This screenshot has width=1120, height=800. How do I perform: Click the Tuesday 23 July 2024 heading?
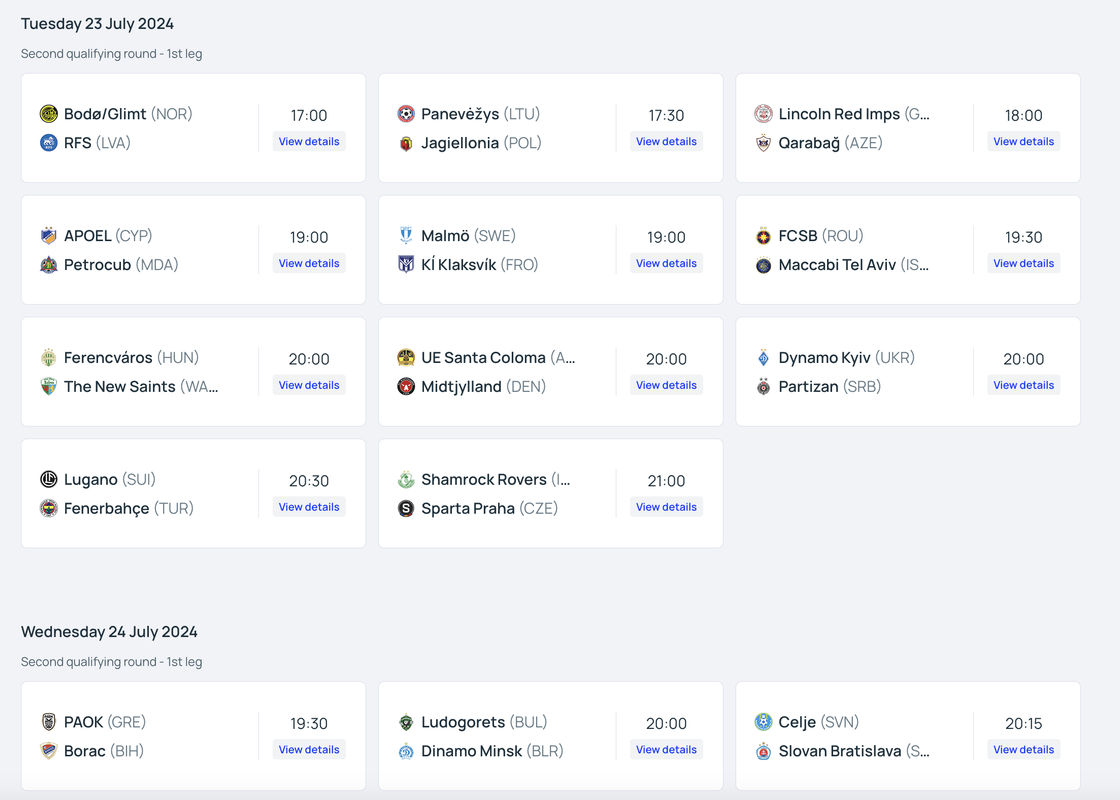pyautogui.click(x=97, y=24)
